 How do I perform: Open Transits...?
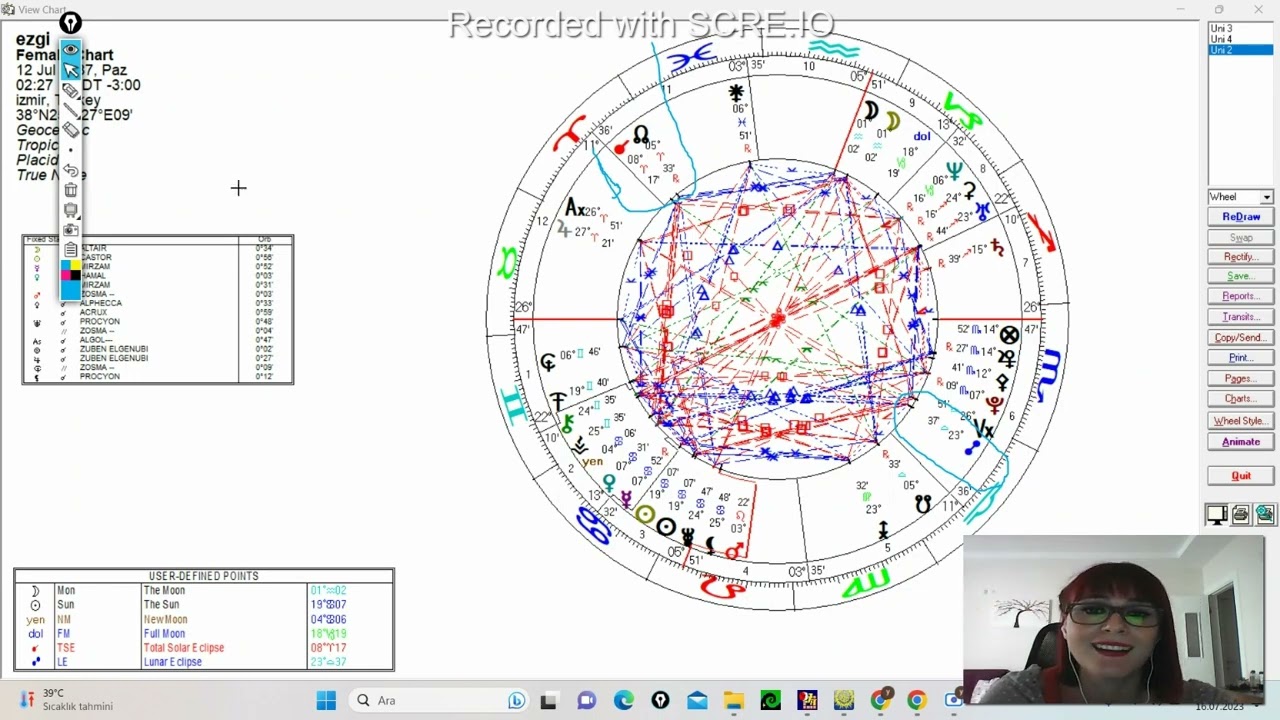click(1240, 317)
